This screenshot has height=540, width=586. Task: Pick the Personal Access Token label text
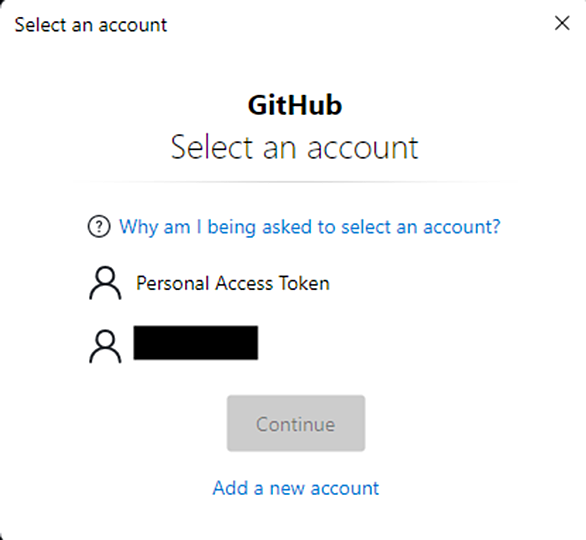click(x=233, y=283)
